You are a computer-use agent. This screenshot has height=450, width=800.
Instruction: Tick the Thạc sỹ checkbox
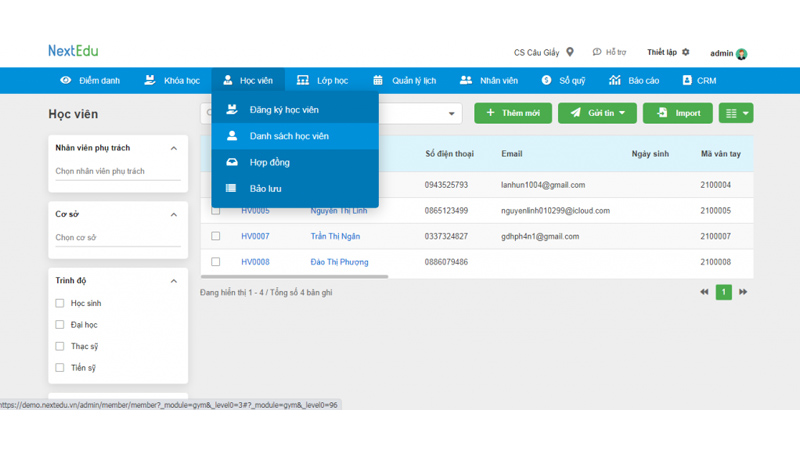[x=60, y=346]
